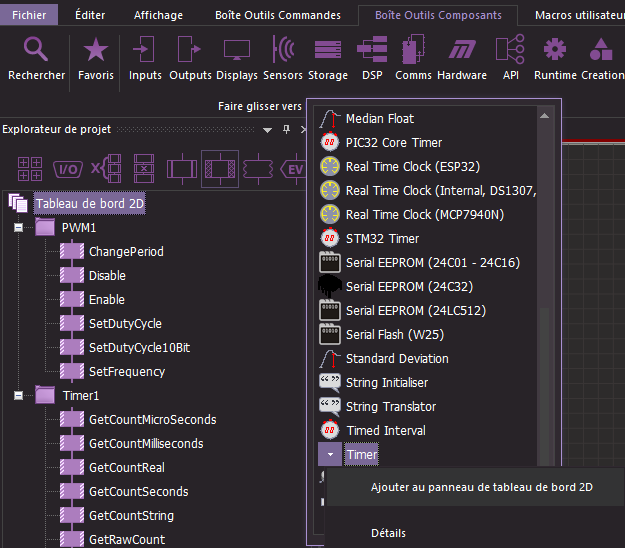Open the Hardware component category
The width and height of the screenshot is (625, 548).
click(x=462, y=58)
